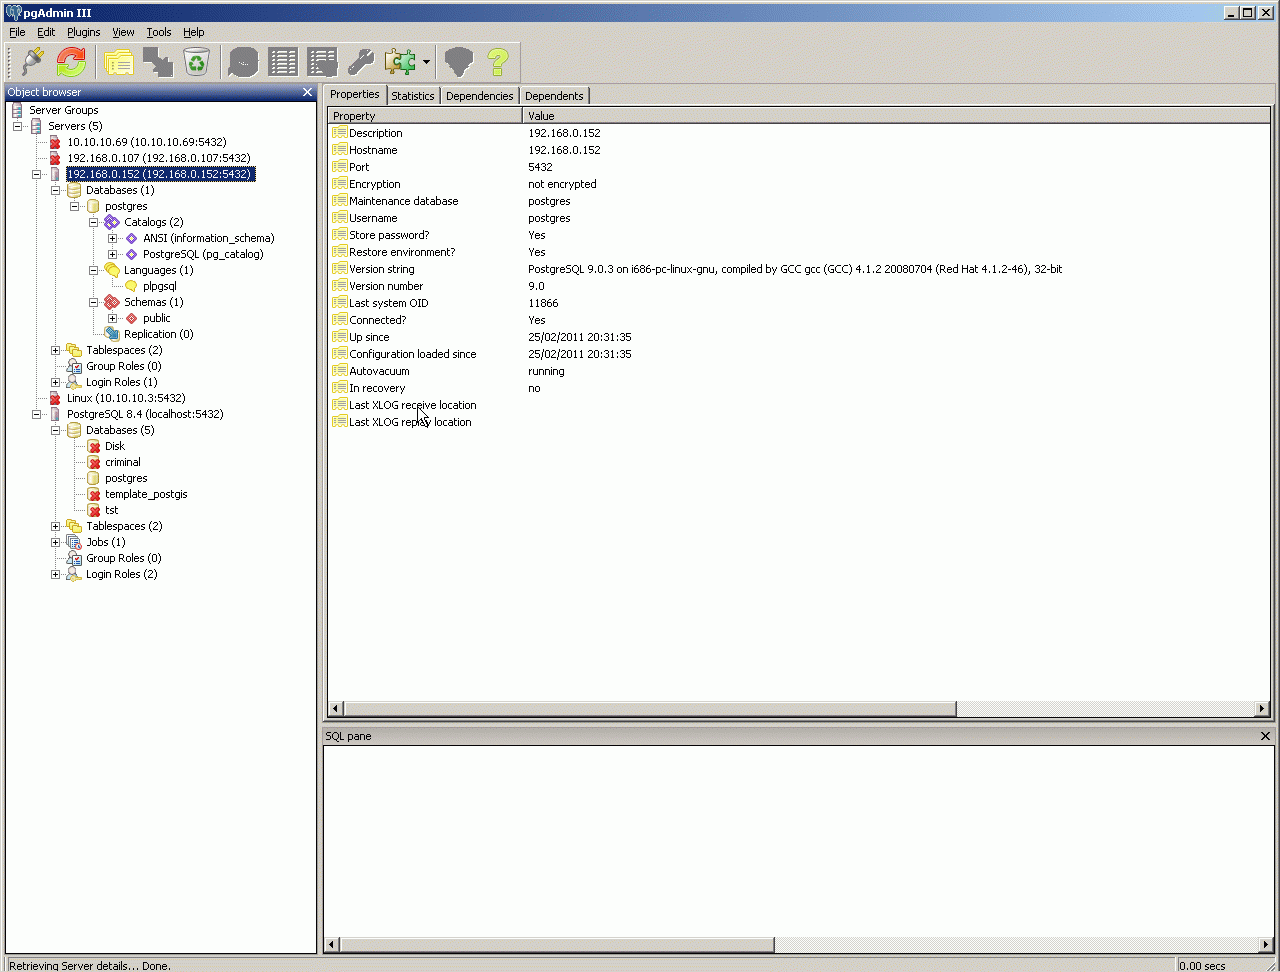Image resolution: width=1280 pixels, height=972 pixels.
Task: Click the plug connection icon in the toolbar
Action: point(33,62)
